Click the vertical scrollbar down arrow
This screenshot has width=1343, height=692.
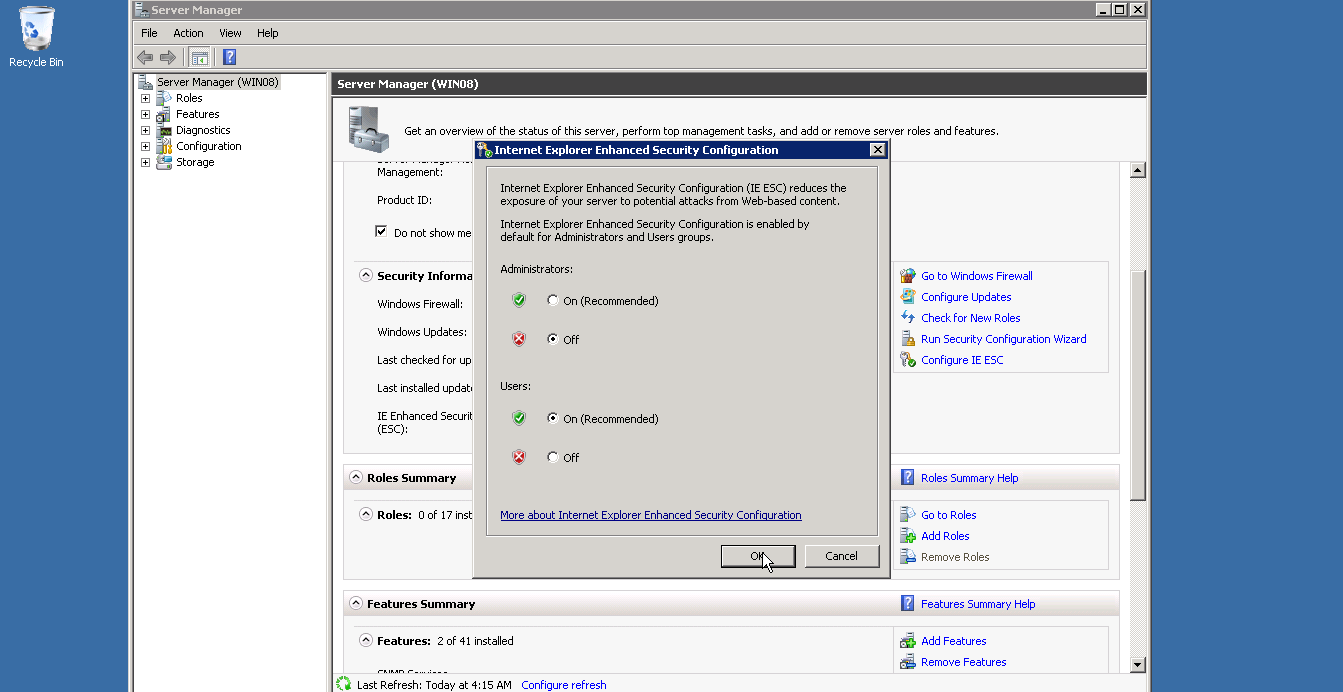[x=1137, y=665]
